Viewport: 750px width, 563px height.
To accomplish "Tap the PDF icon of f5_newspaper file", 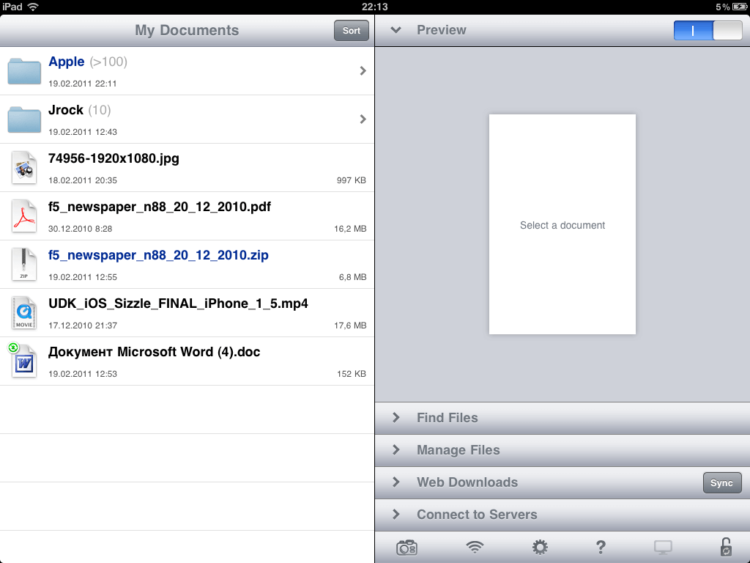I will tap(24, 216).
